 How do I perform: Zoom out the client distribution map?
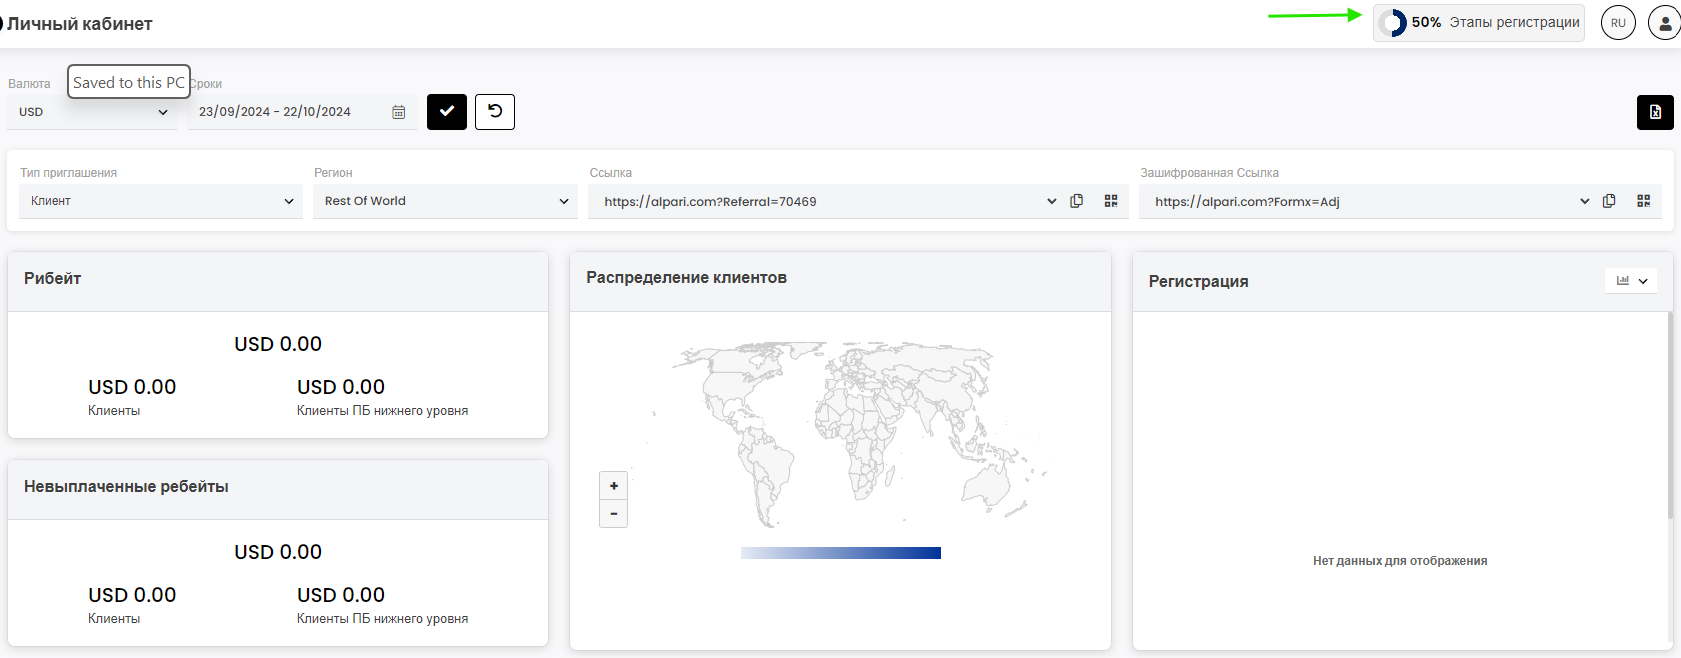[x=613, y=514]
